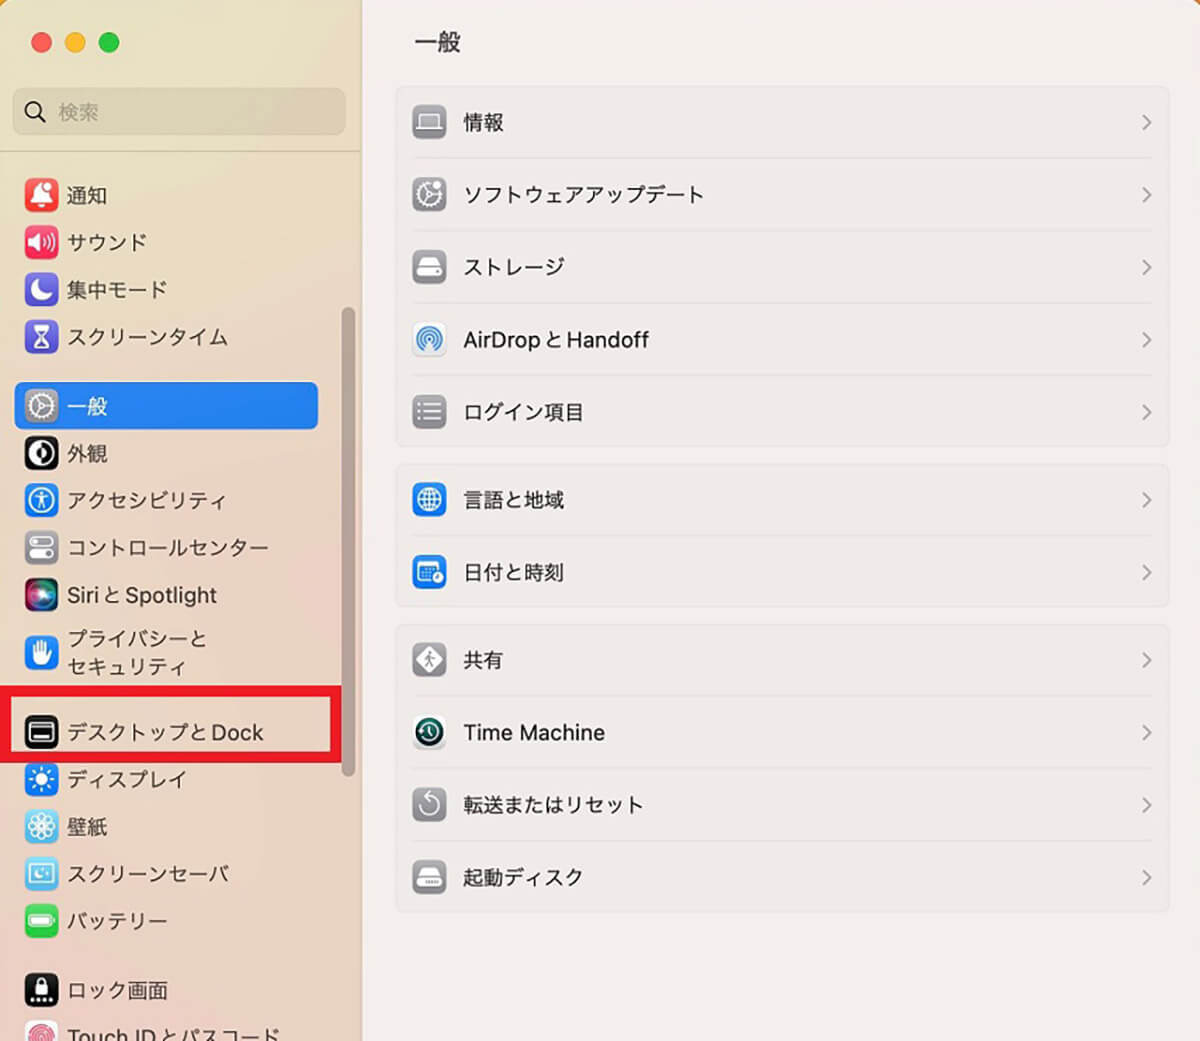
Task: Expand the ストレージ row chevron
Action: (x=1146, y=267)
